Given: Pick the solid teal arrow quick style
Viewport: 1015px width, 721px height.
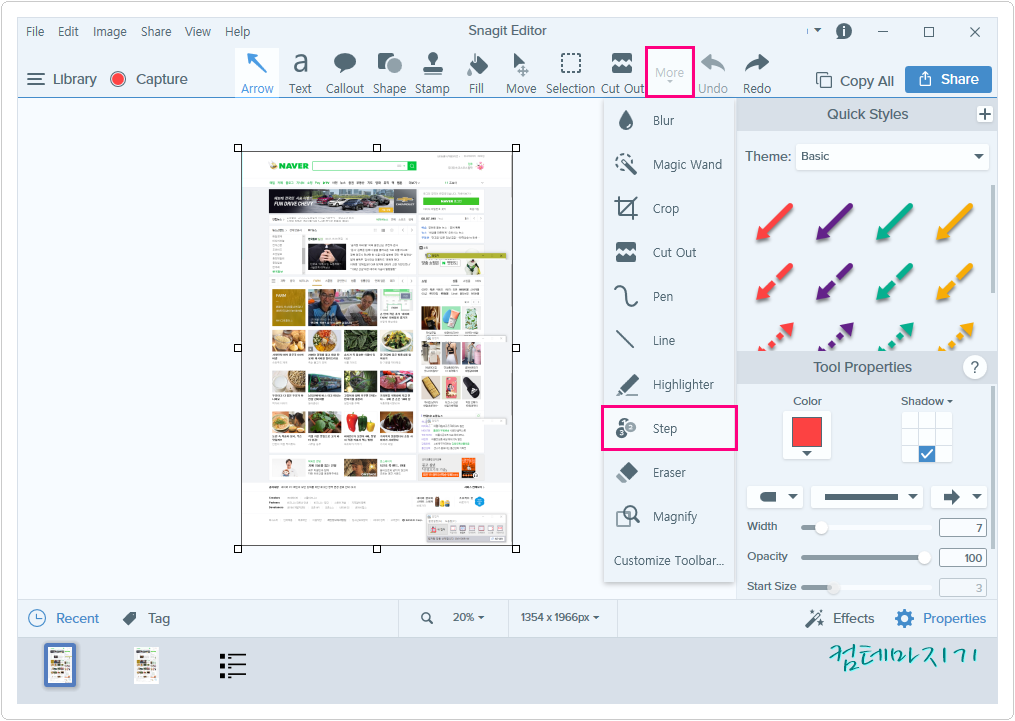Looking at the screenshot, I should [x=894, y=223].
